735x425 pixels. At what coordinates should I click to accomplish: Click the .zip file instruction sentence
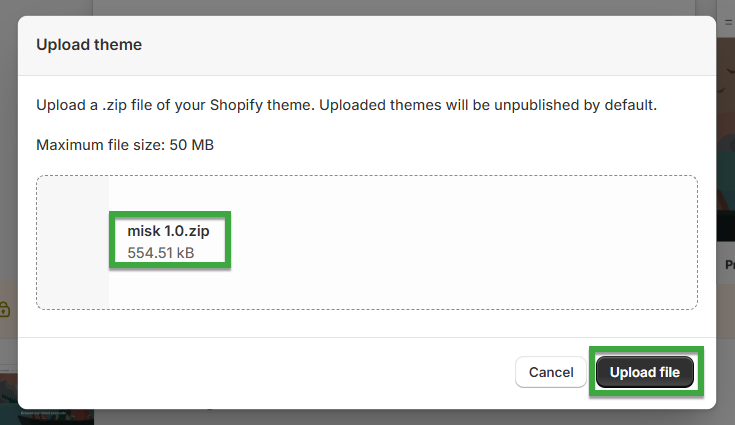(346, 105)
